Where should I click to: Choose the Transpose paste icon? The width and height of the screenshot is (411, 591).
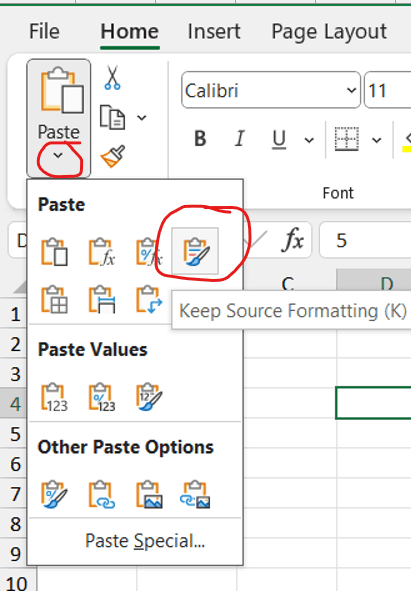[x=149, y=299]
